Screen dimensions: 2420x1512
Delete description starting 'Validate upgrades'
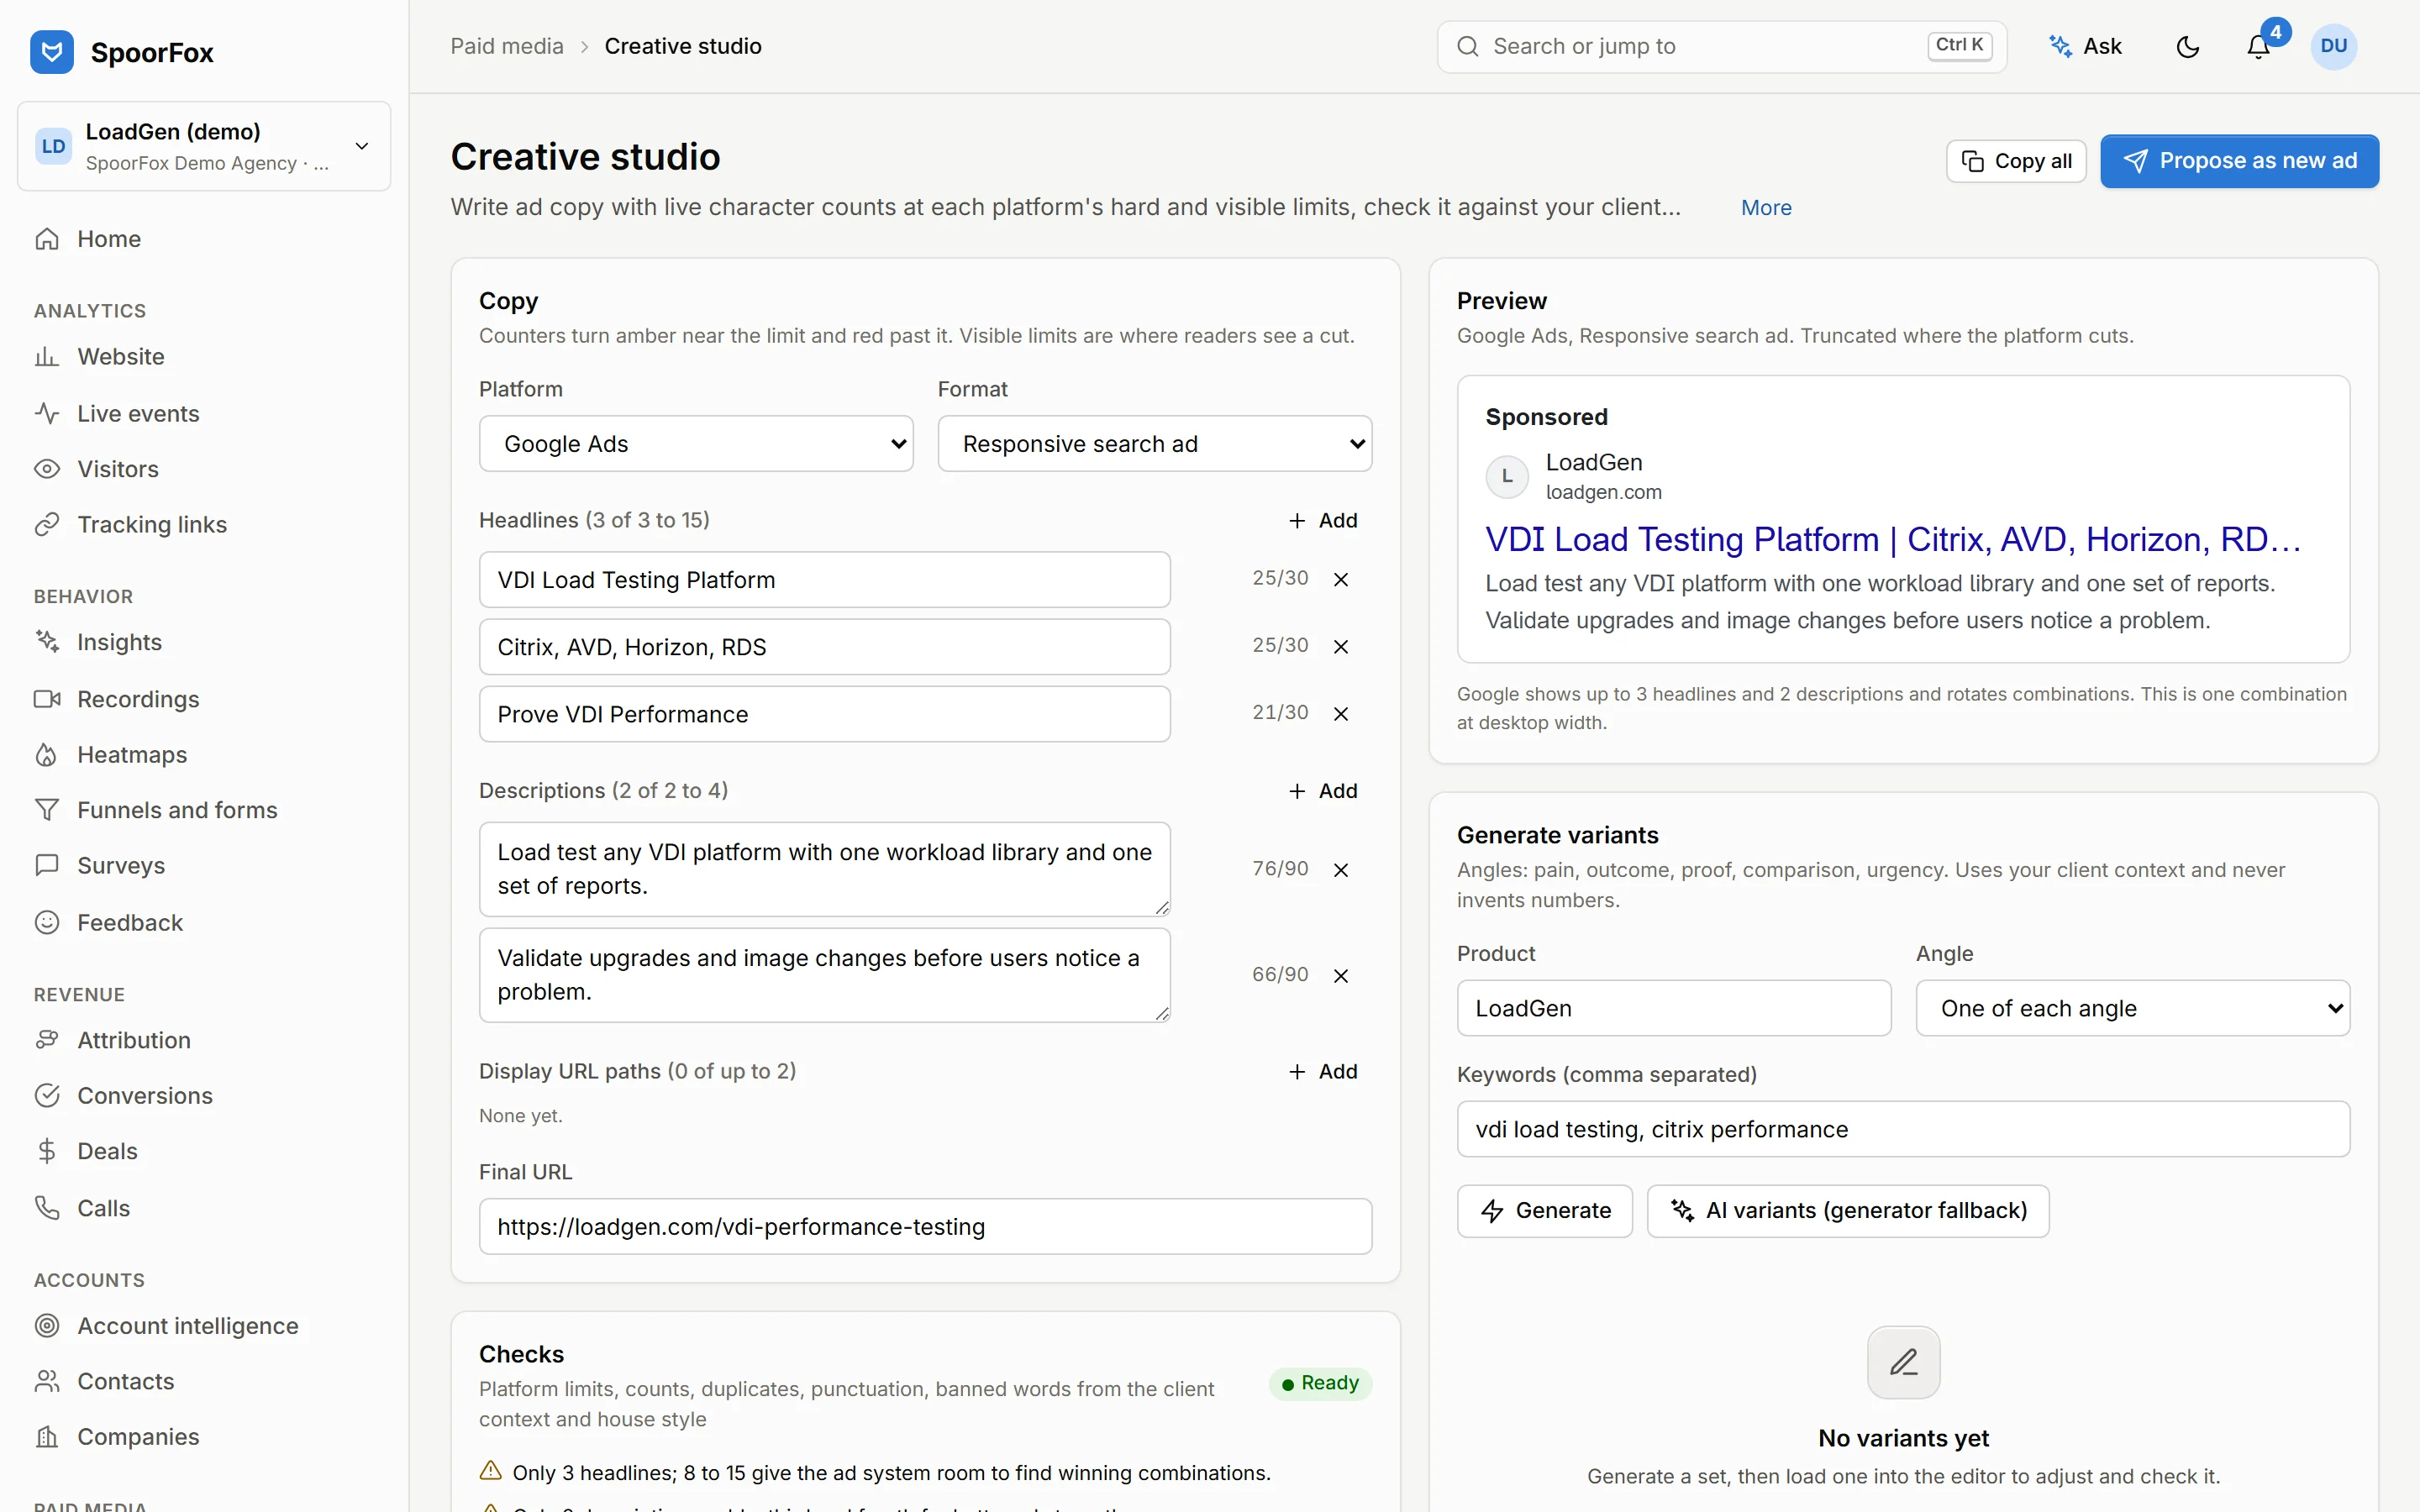(1341, 975)
